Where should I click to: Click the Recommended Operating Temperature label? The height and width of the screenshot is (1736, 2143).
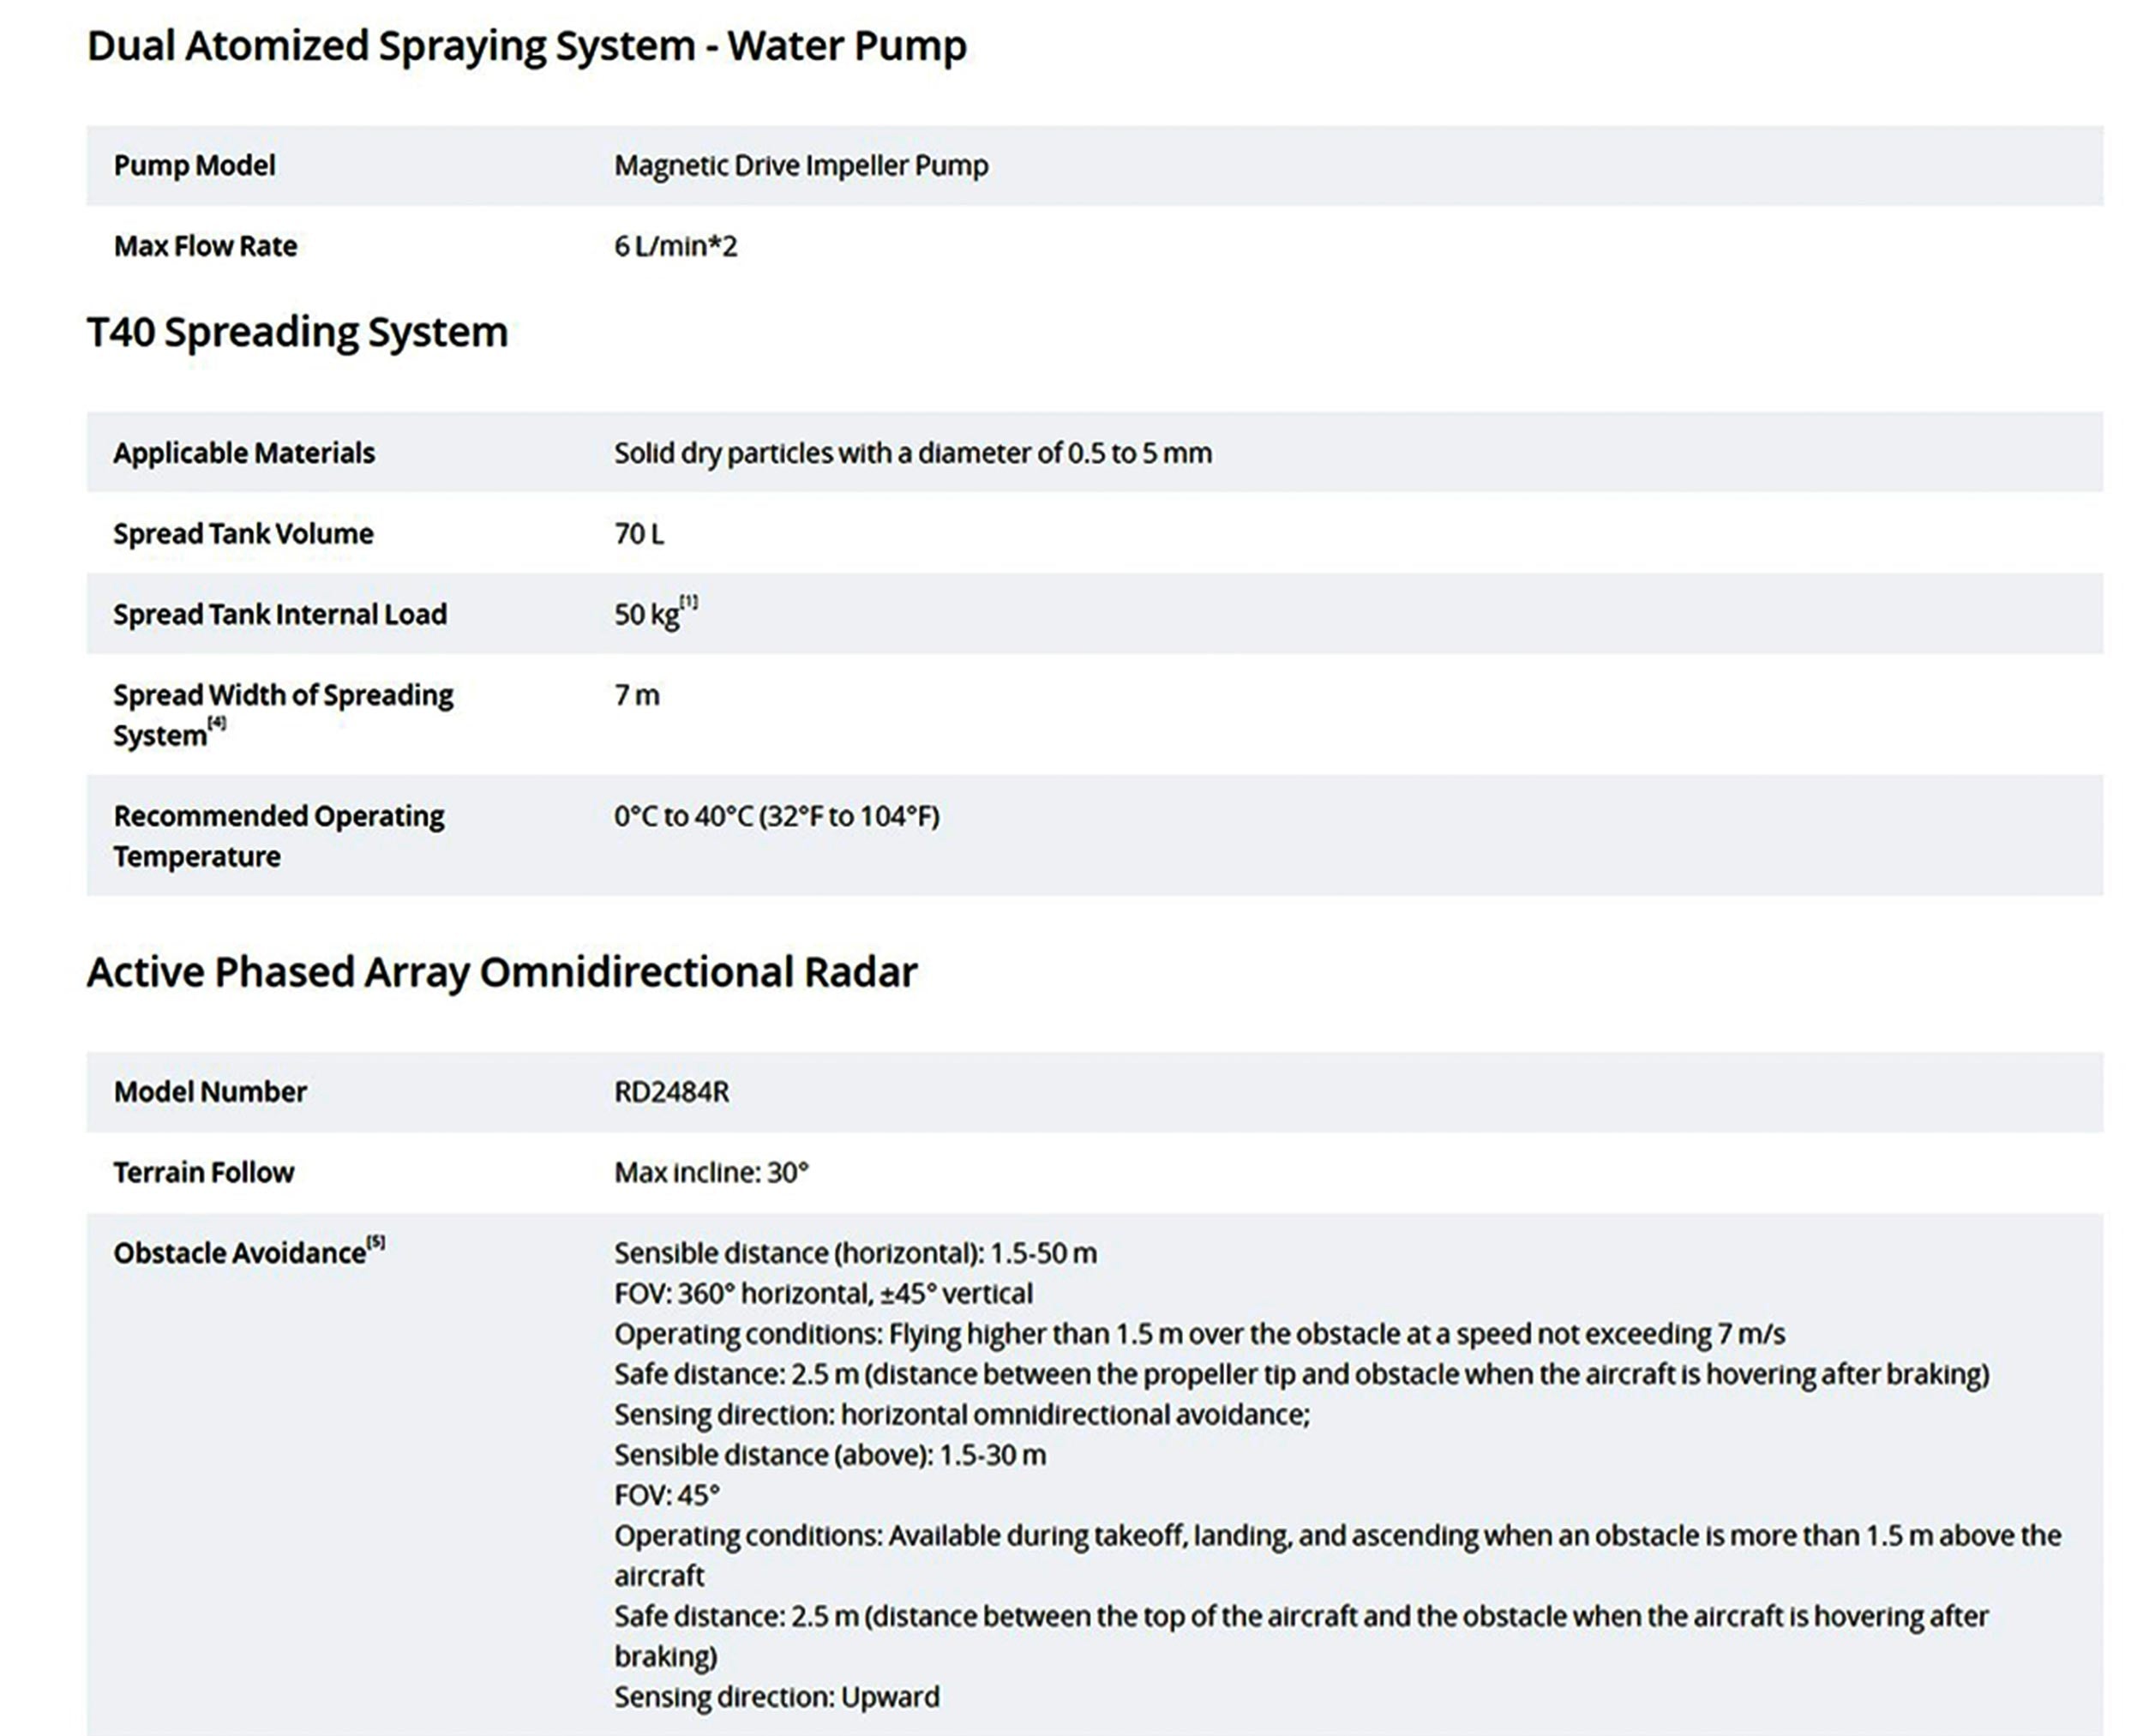pos(278,836)
